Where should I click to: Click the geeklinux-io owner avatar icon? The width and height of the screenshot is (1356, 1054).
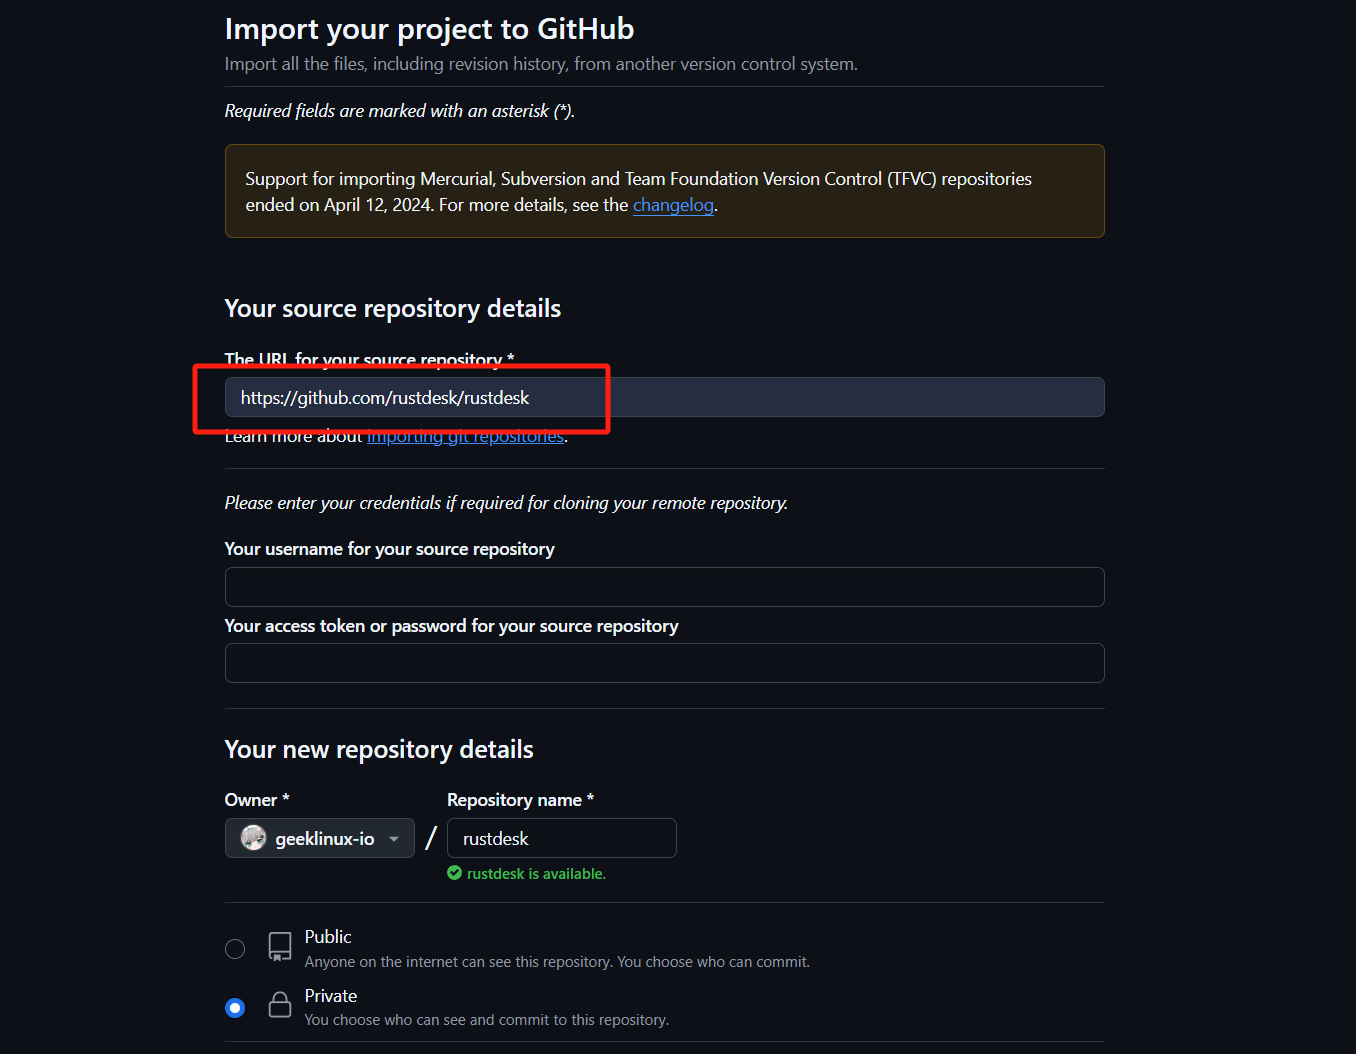[254, 838]
